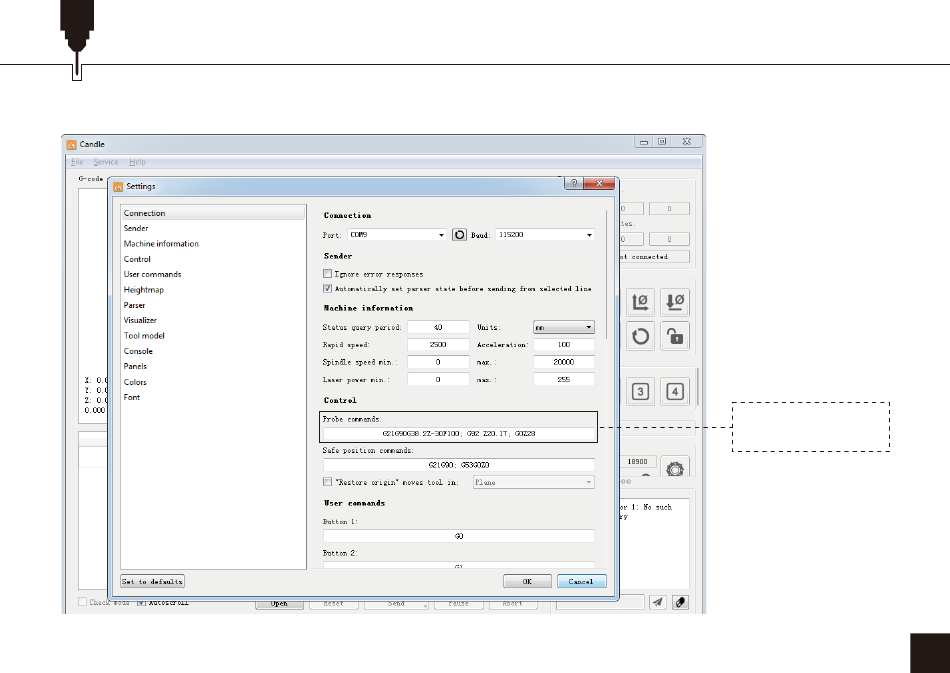This screenshot has height=673, width=950.
Task: Click the Safe position commands field
Action: coord(459,465)
